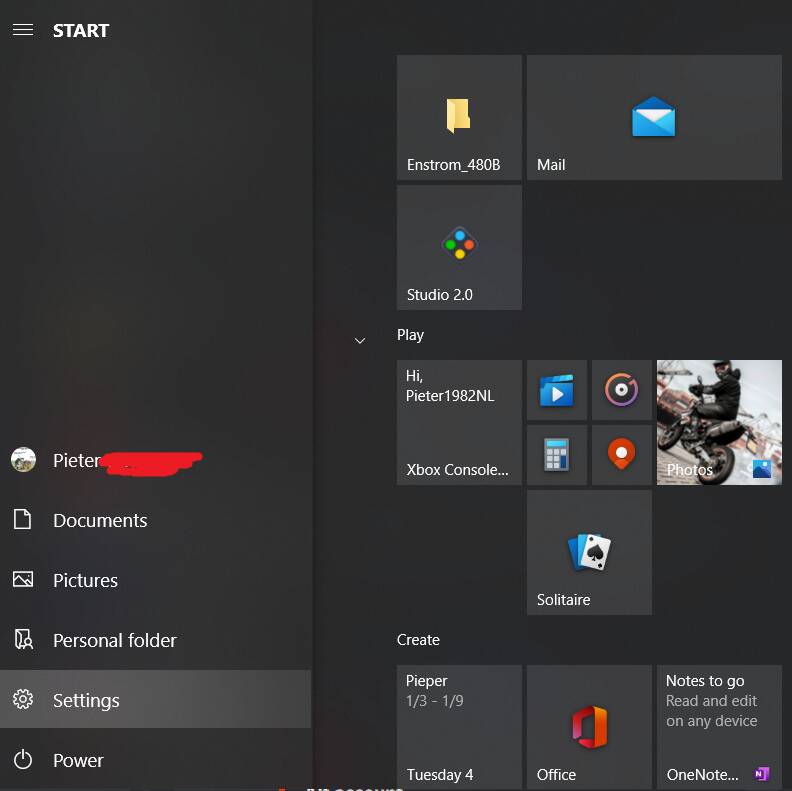Open the calendar tile showing Tuesday 4
Image resolution: width=792 pixels, height=791 pixels.
point(459,727)
